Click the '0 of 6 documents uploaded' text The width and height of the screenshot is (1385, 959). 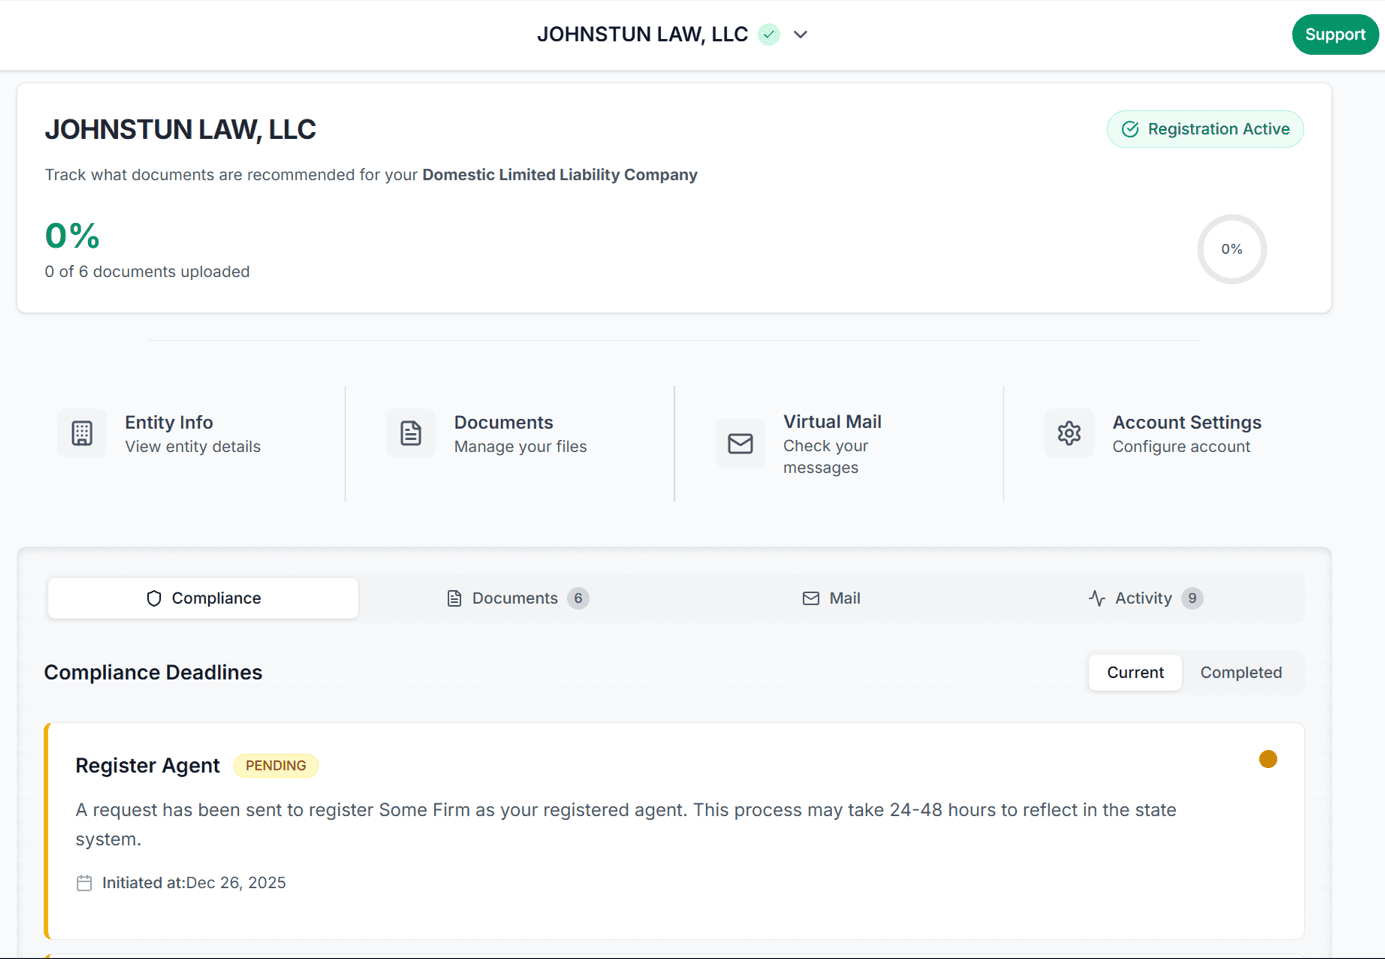(147, 272)
